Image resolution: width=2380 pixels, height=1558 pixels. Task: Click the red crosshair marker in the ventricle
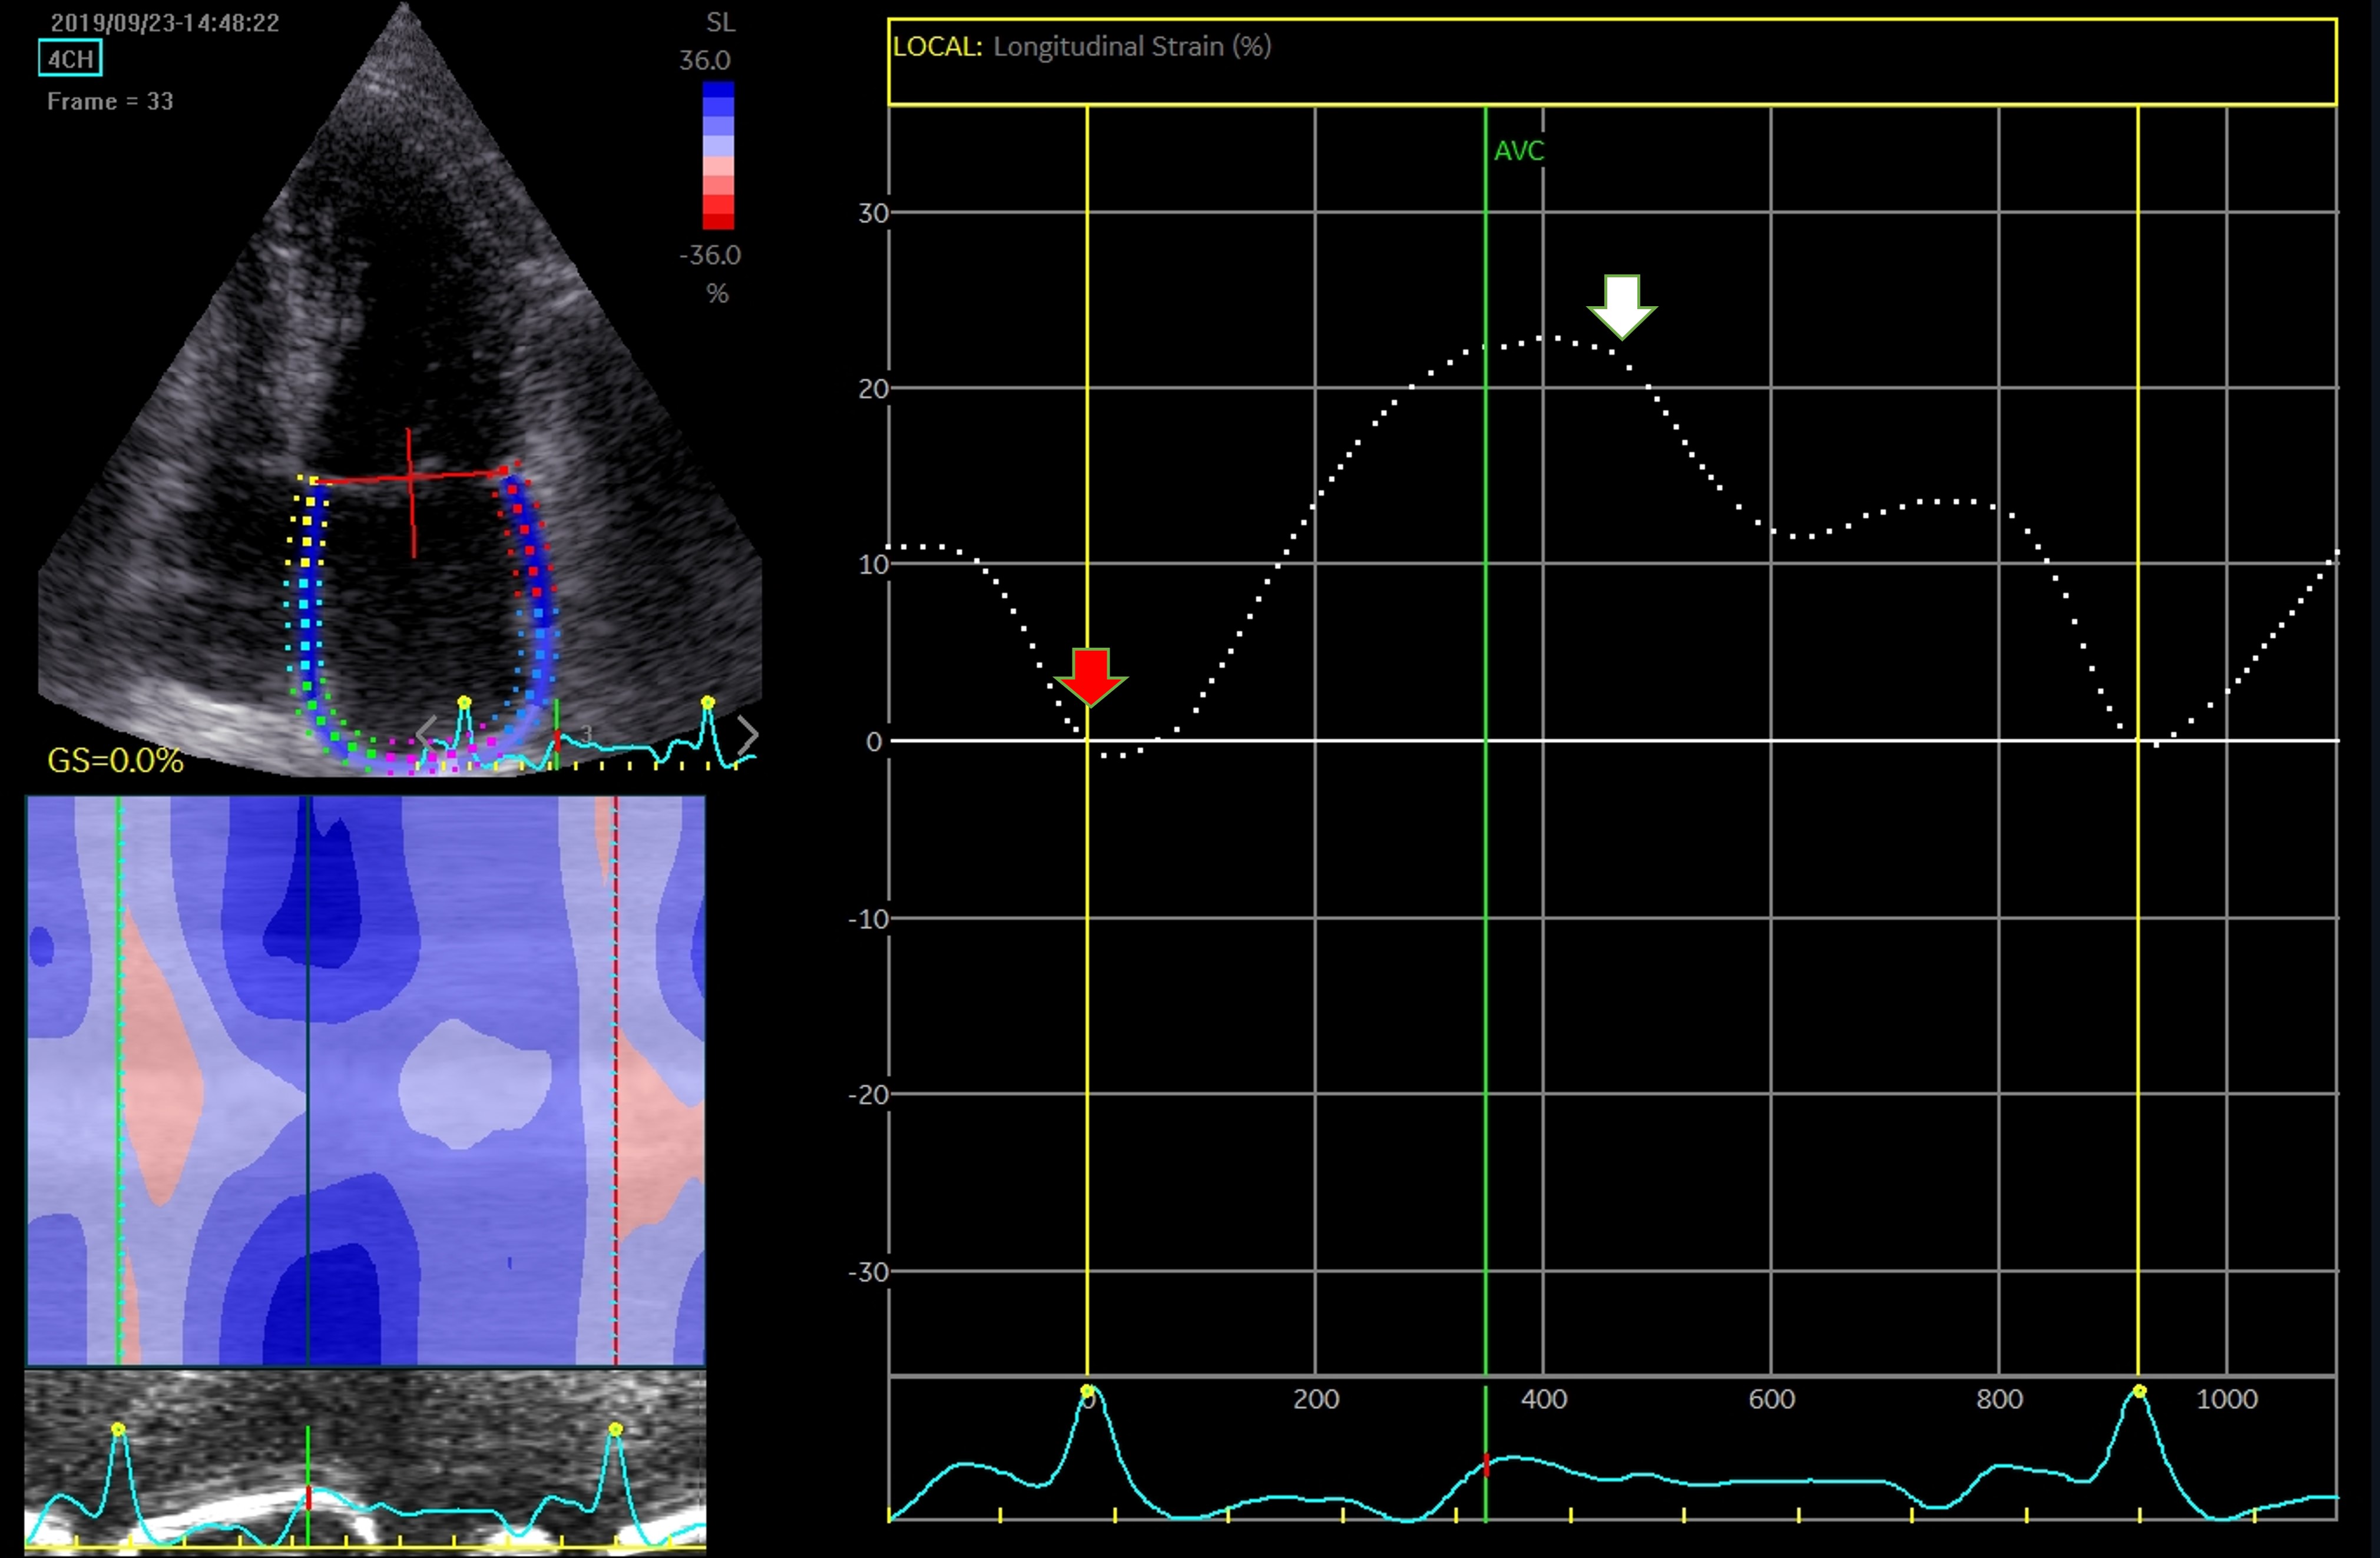(411, 478)
